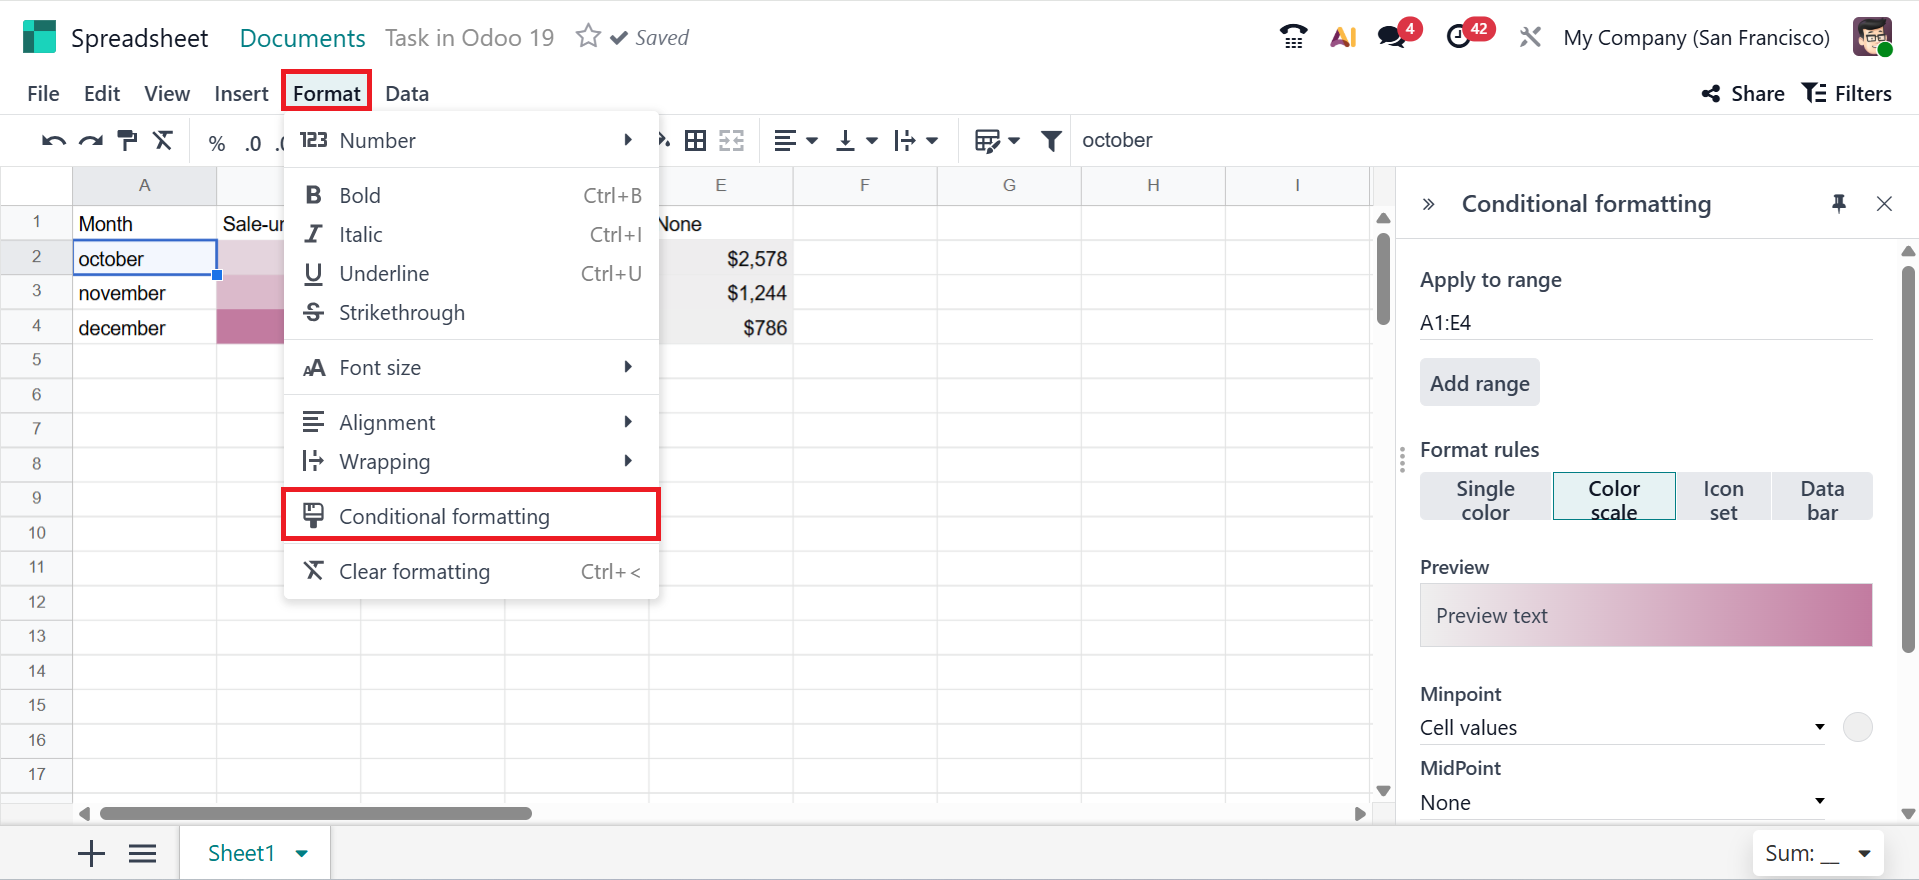Open the user avatar menu

(x=1872, y=37)
